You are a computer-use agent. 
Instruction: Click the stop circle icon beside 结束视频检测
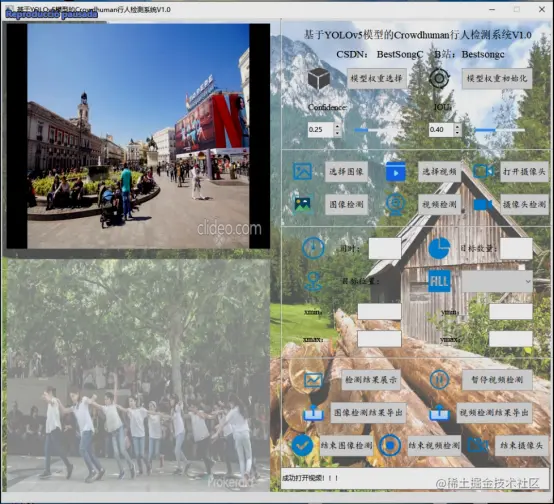coord(390,445)
